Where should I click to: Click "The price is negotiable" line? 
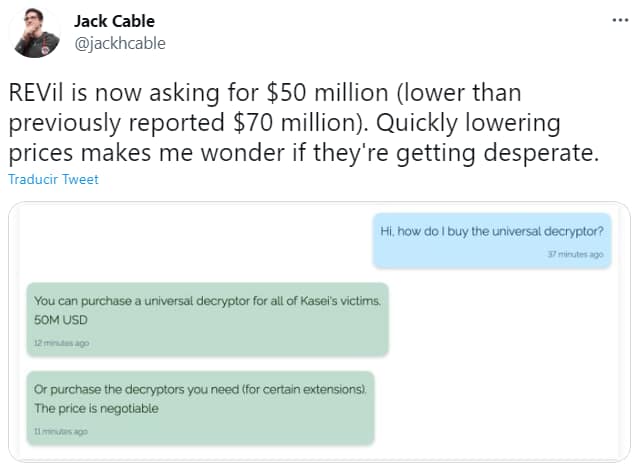(96, 408)
